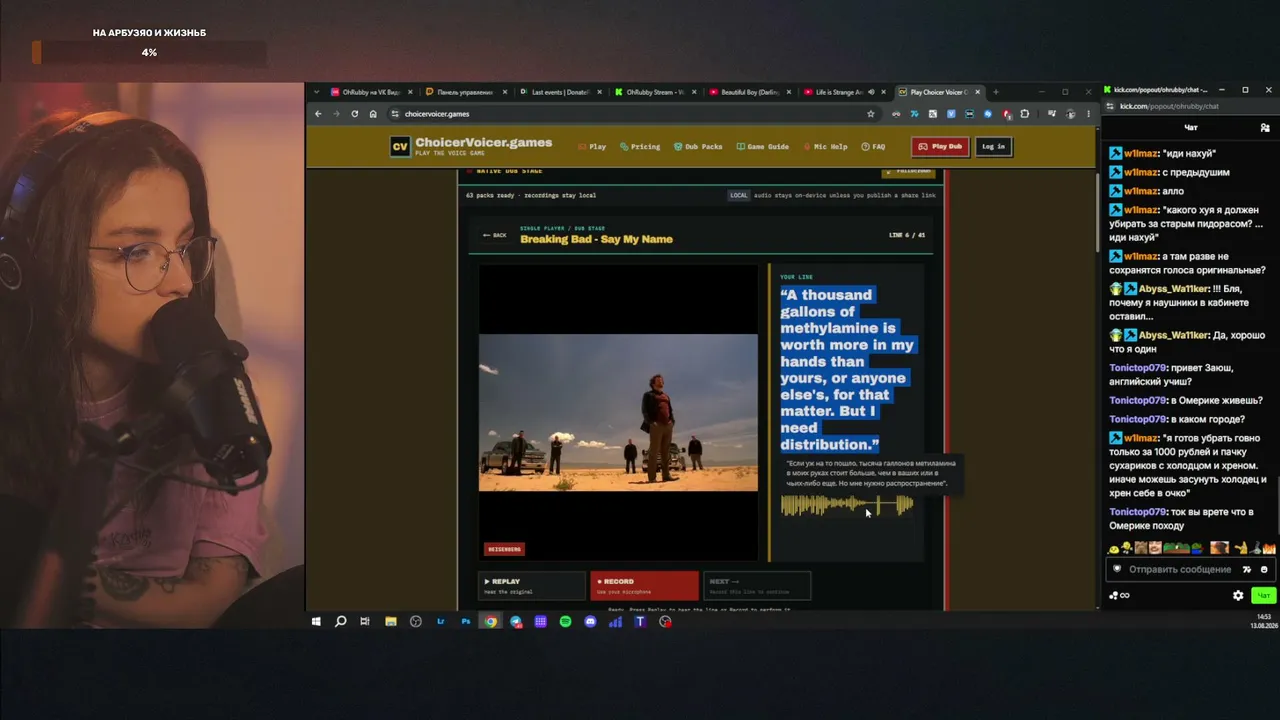Click the Log in button
This screenshot has height=720, width=1280.
click(x=993, y=147)
